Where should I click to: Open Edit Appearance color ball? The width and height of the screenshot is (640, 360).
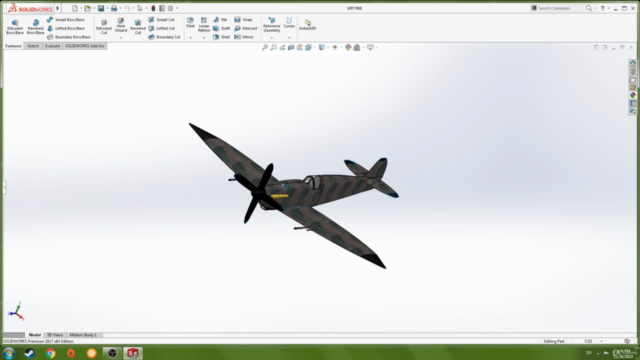(x=348, y=47)
